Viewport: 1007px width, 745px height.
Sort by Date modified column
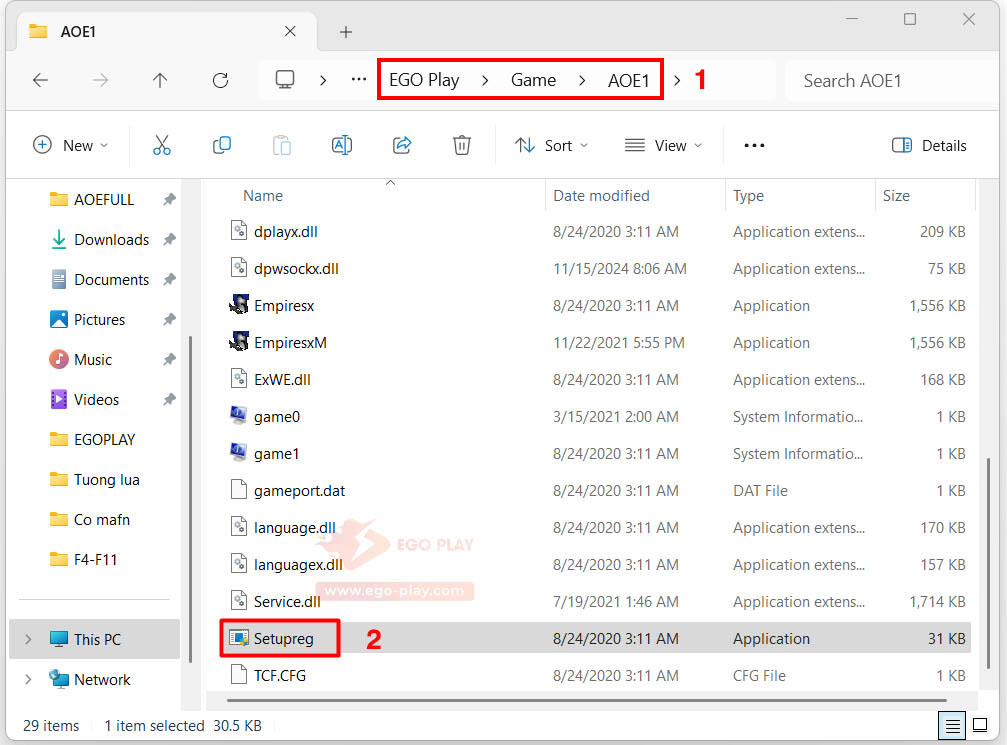click(x=601, y=196)
